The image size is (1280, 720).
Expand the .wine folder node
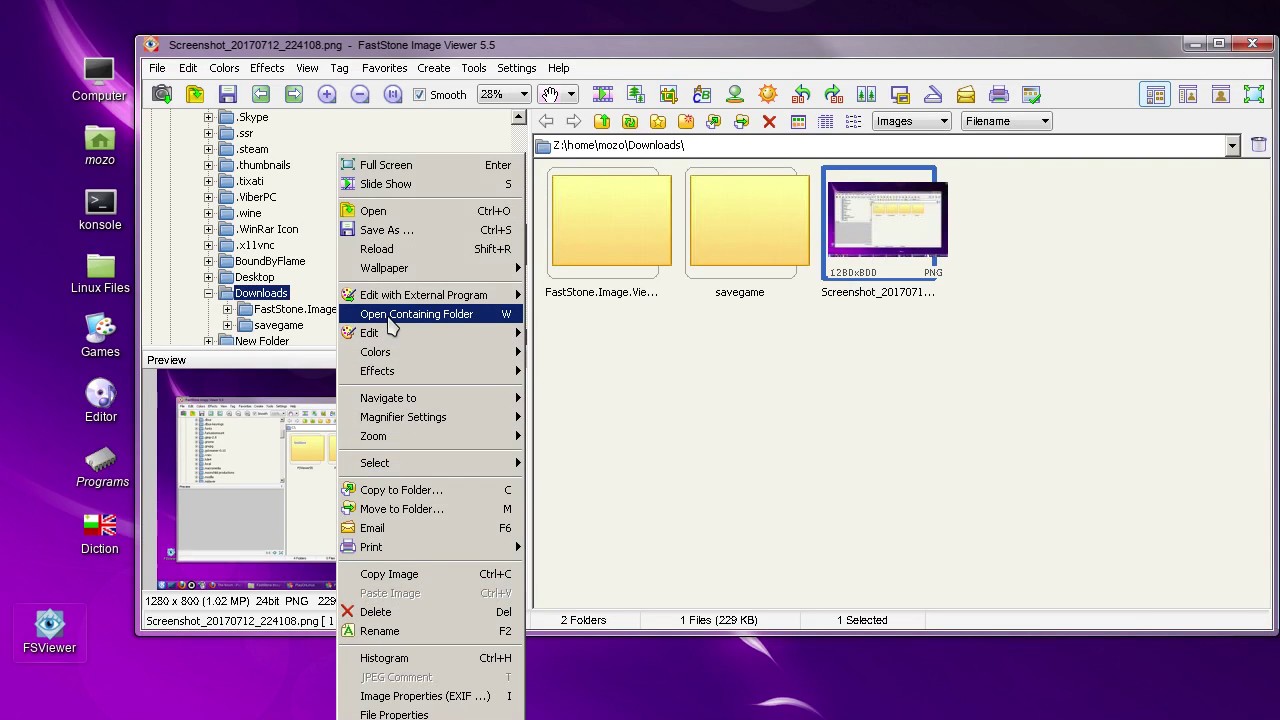(208, 213)
